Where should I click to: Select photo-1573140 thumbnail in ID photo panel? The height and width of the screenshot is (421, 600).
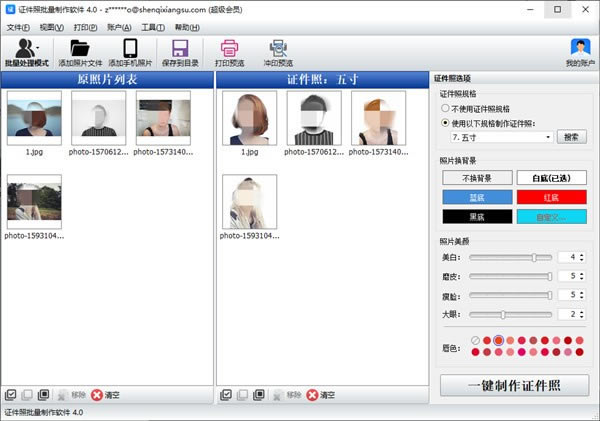coord(378,118)
